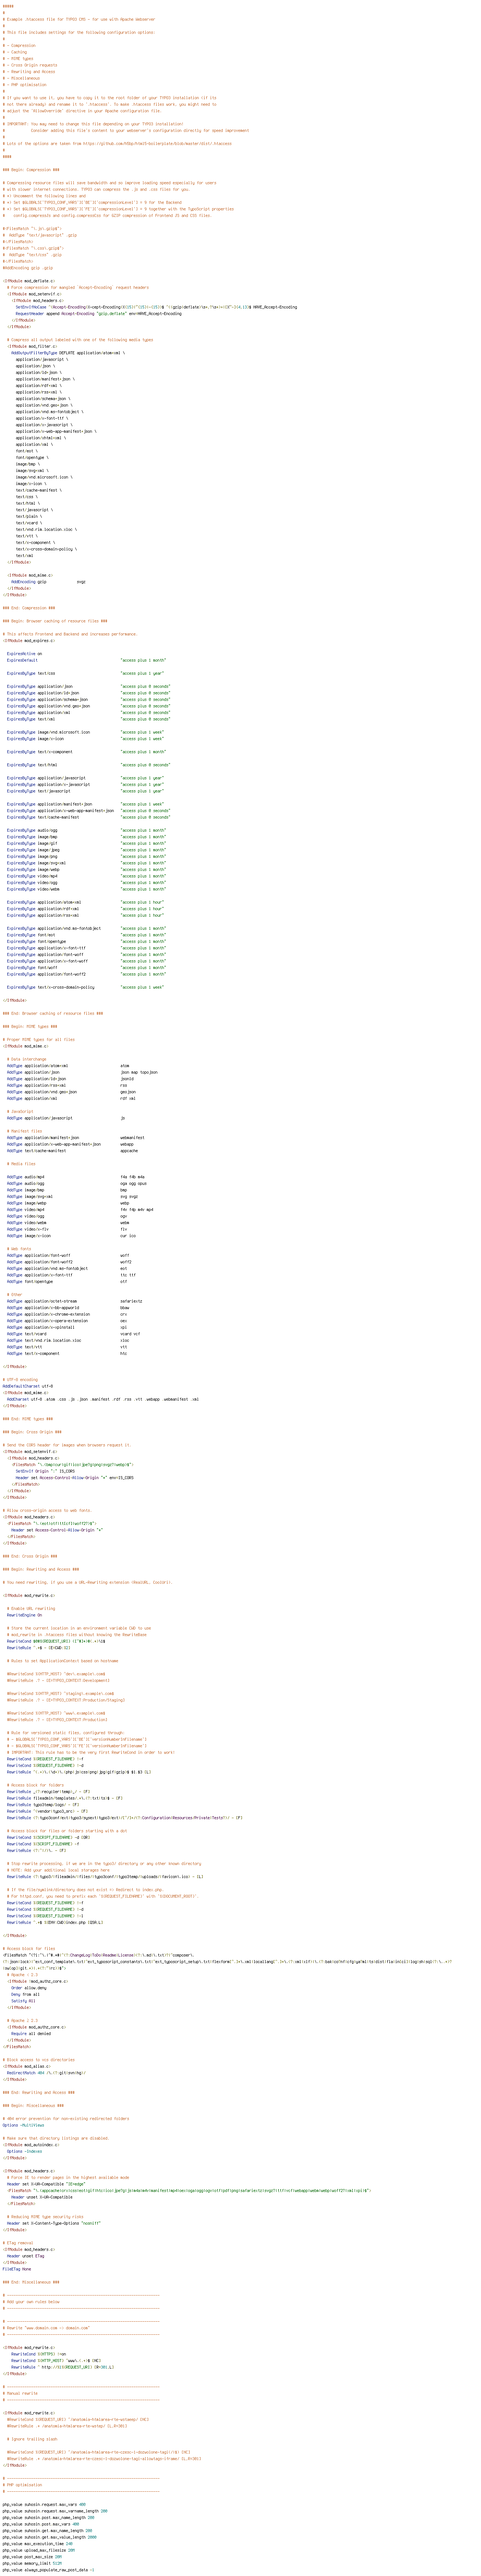Click the '# - PHP optimisation' list comment
Viewport: 481px width, 2576px height.
pos(24,85)
